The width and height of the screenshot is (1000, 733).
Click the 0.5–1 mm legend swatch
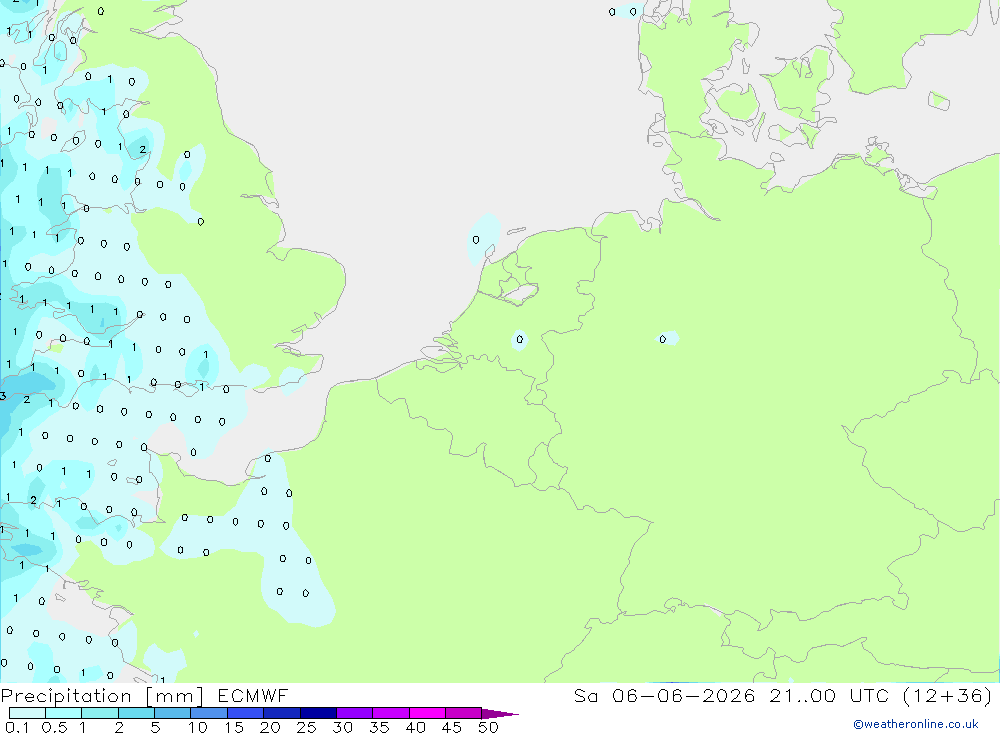pos(64,713)
